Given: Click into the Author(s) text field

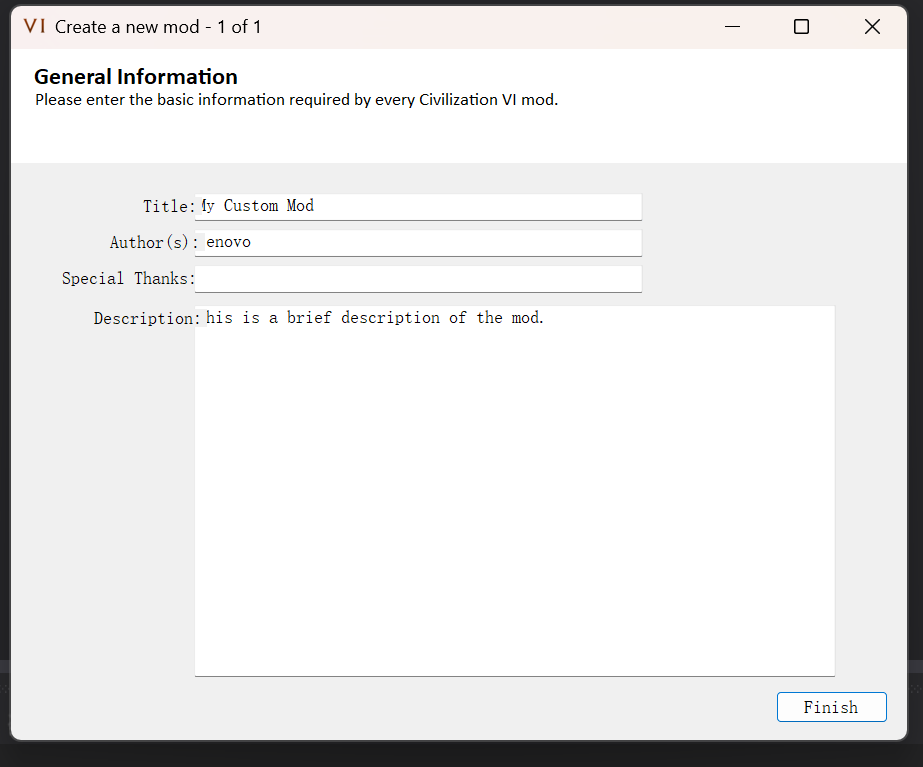Looking at the screenshot, I should [419, 243].
